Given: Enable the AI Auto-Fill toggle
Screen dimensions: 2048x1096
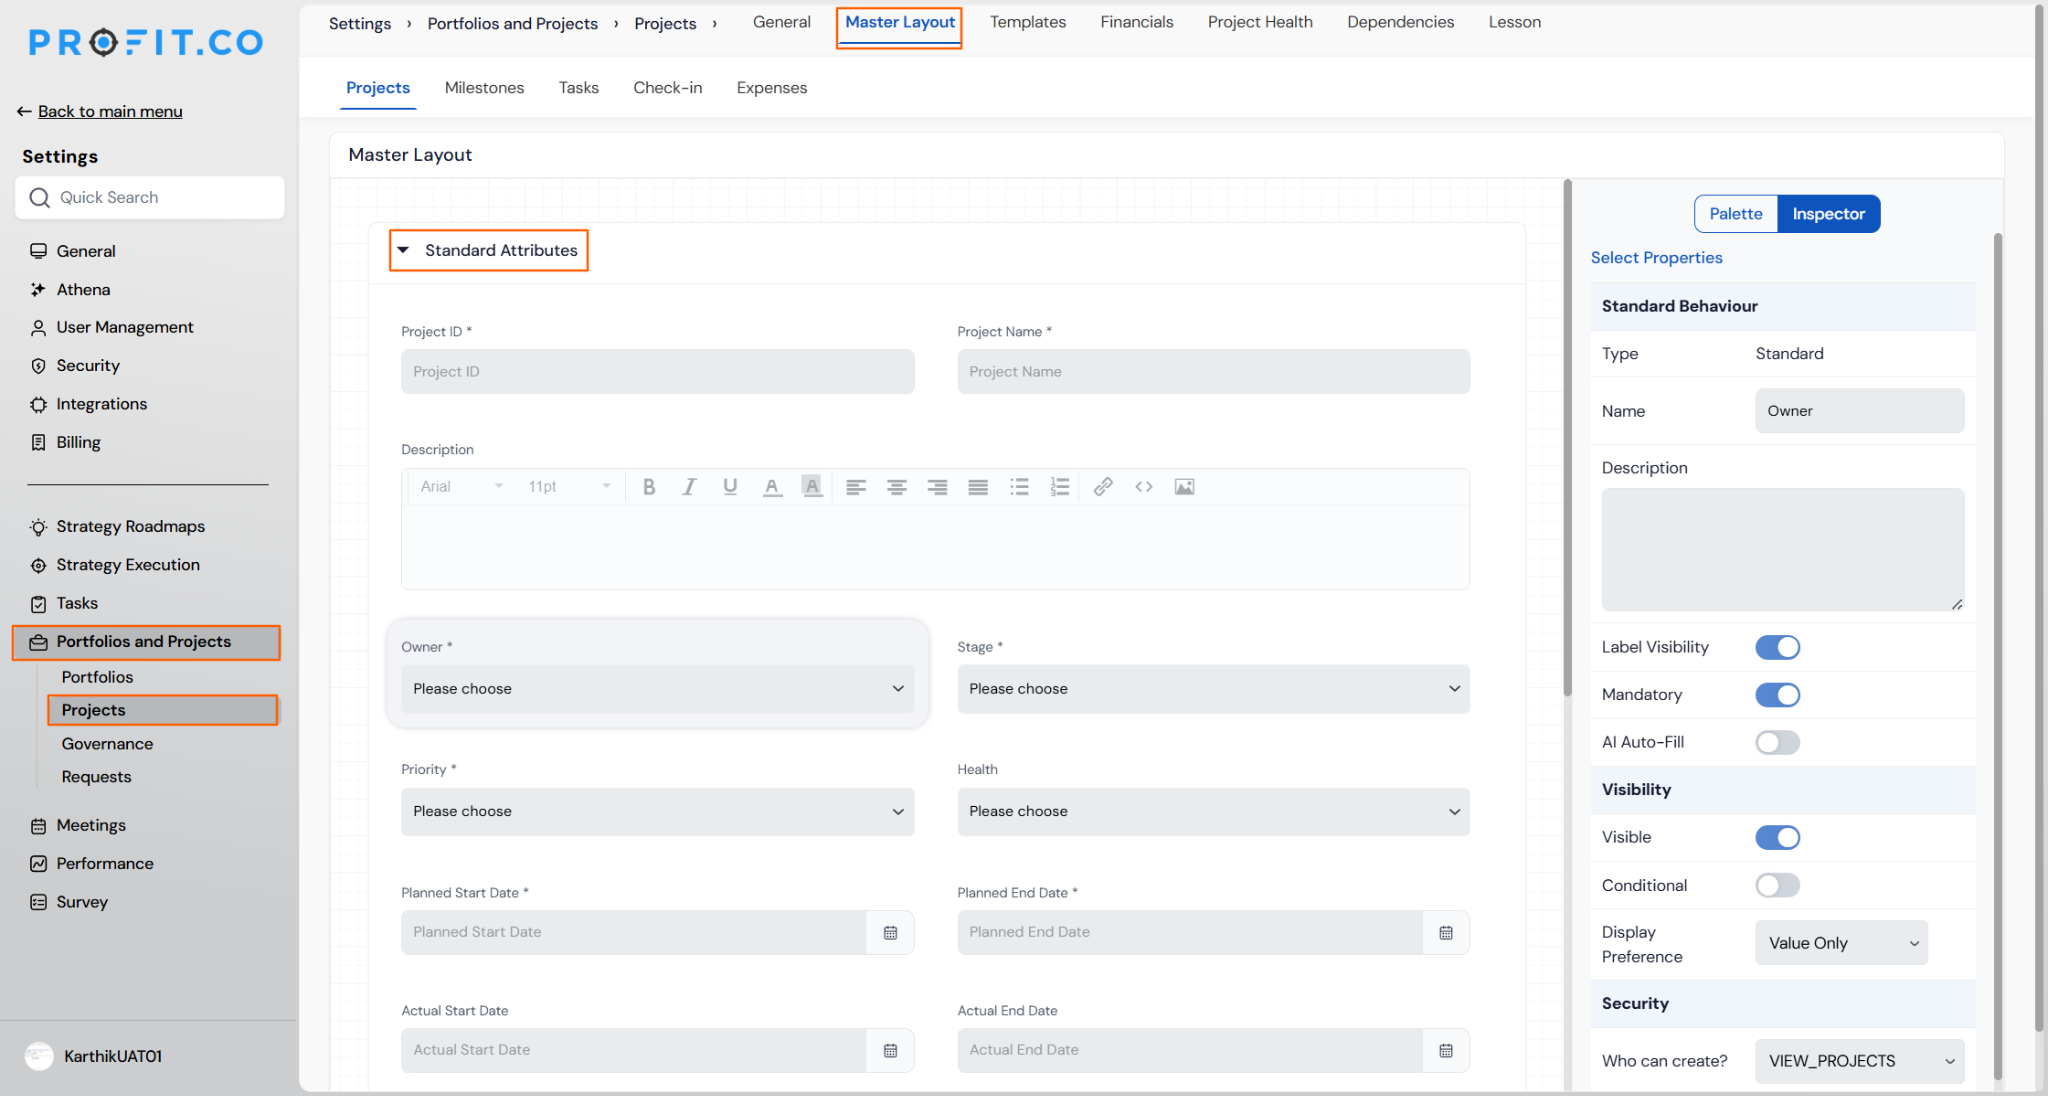Looking at the screenshot, I should 1777,742.
